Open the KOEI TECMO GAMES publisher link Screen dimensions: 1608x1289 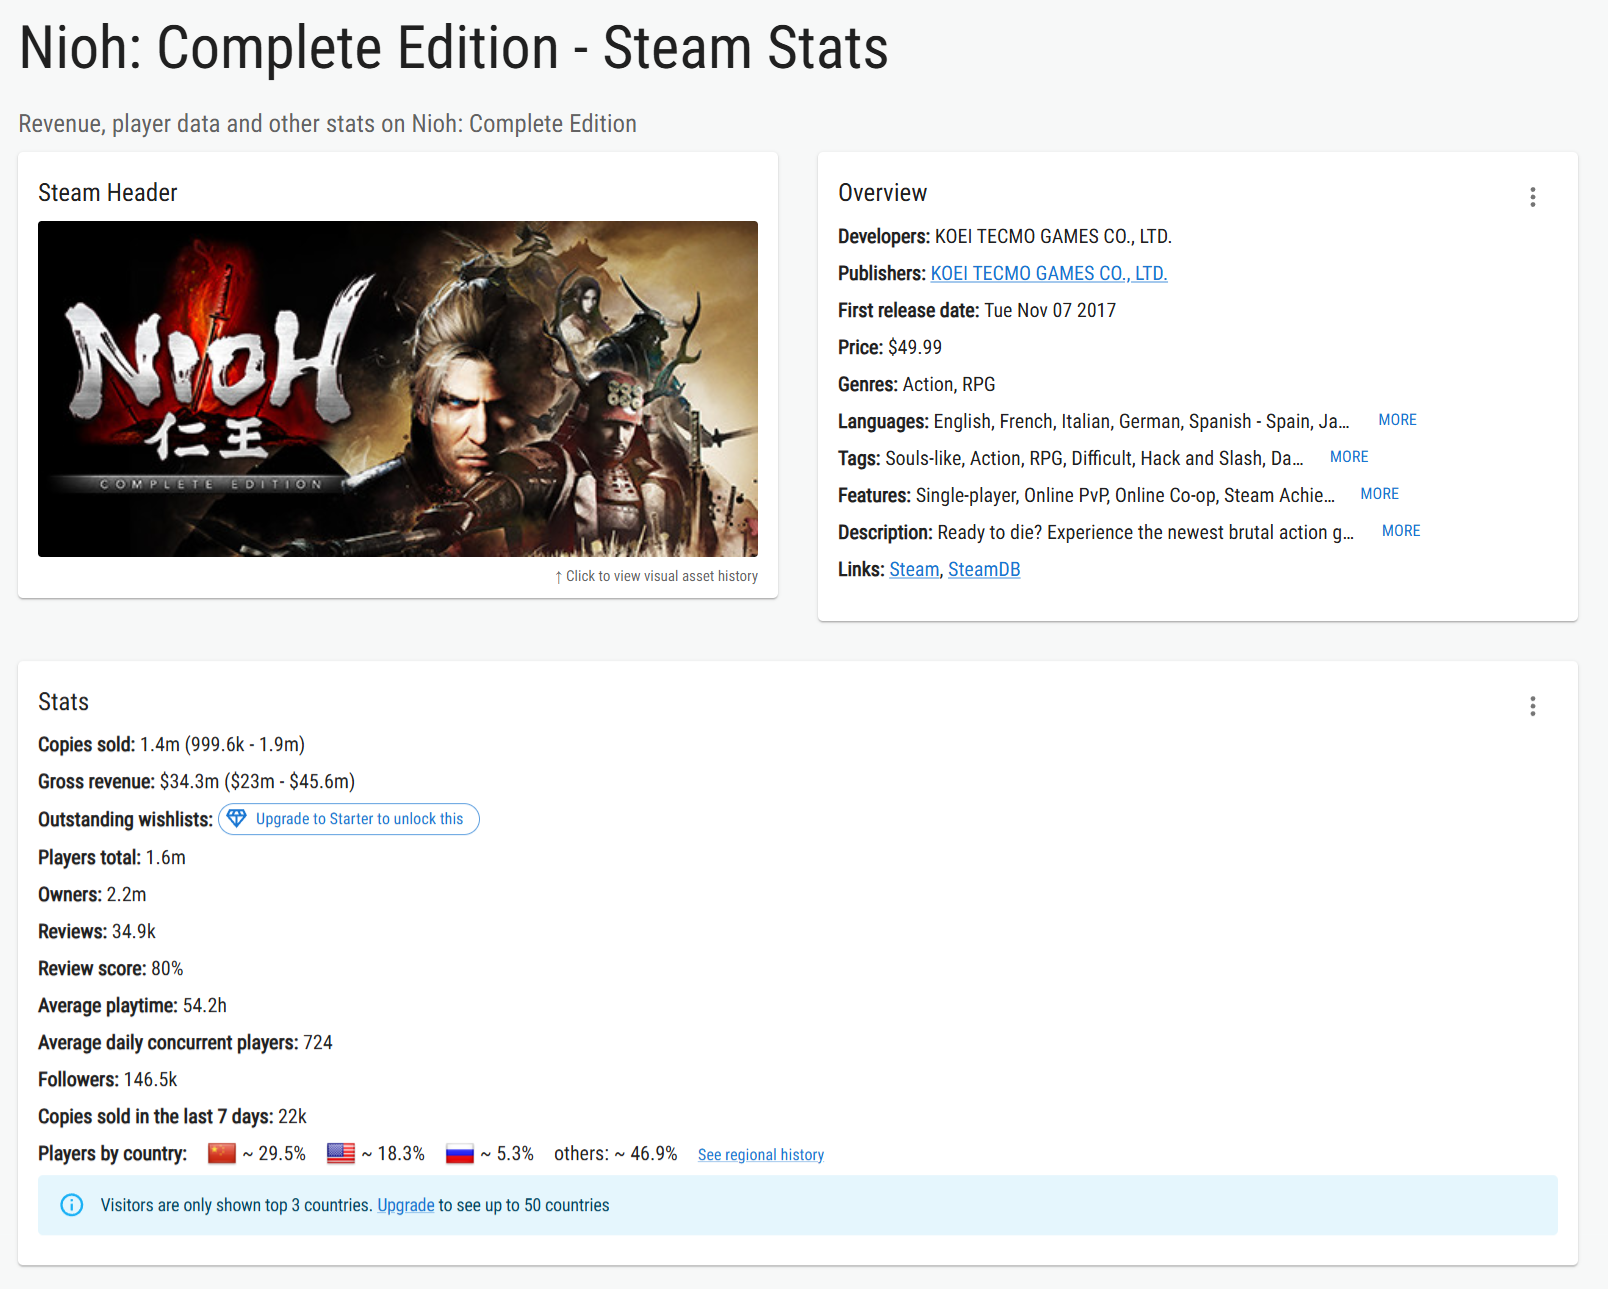click(x=1049, y=274)
